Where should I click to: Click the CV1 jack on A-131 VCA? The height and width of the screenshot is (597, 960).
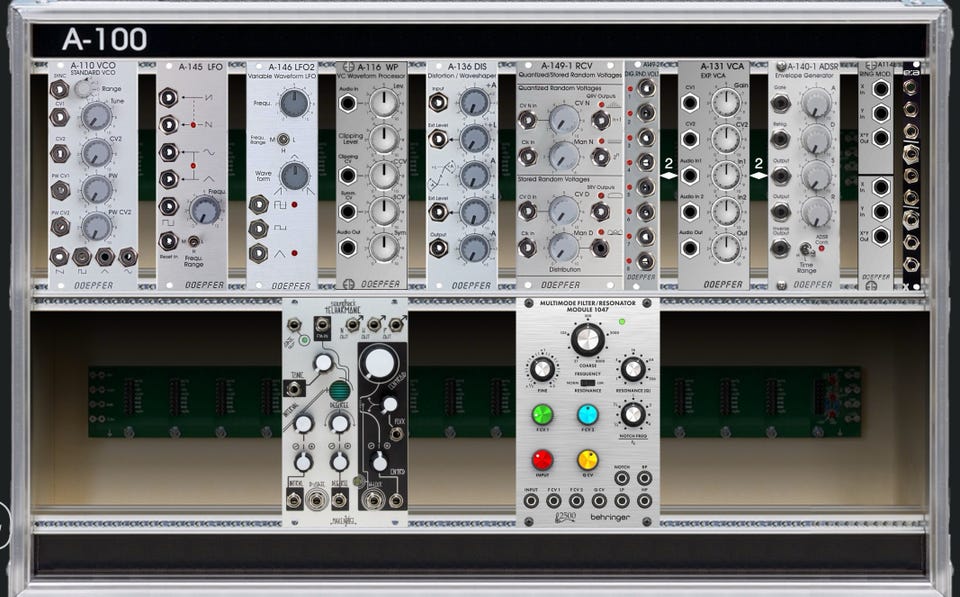(689, 103)
